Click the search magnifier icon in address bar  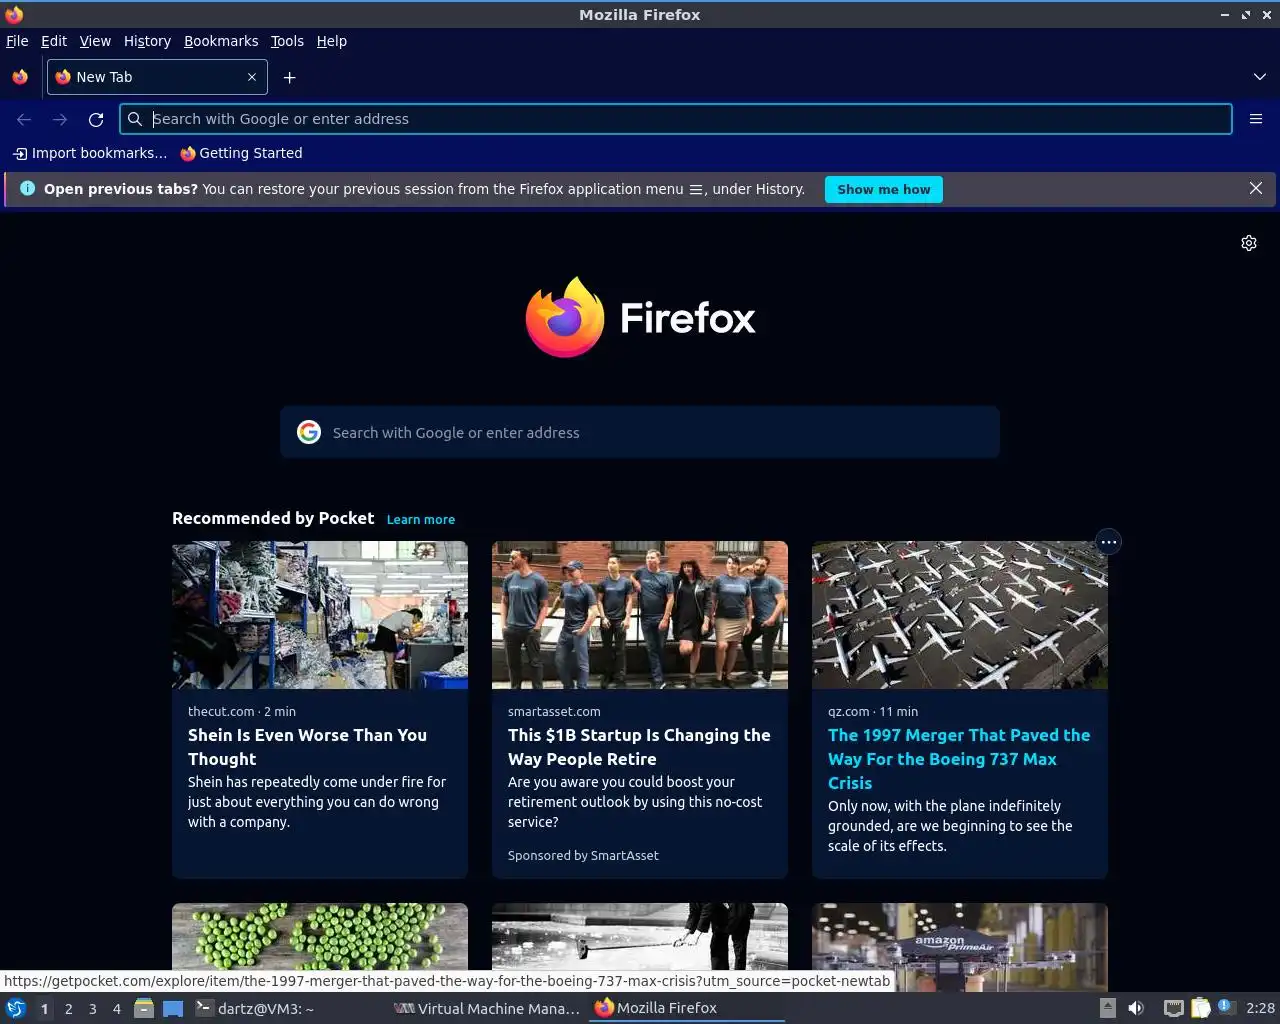[135, 119]
